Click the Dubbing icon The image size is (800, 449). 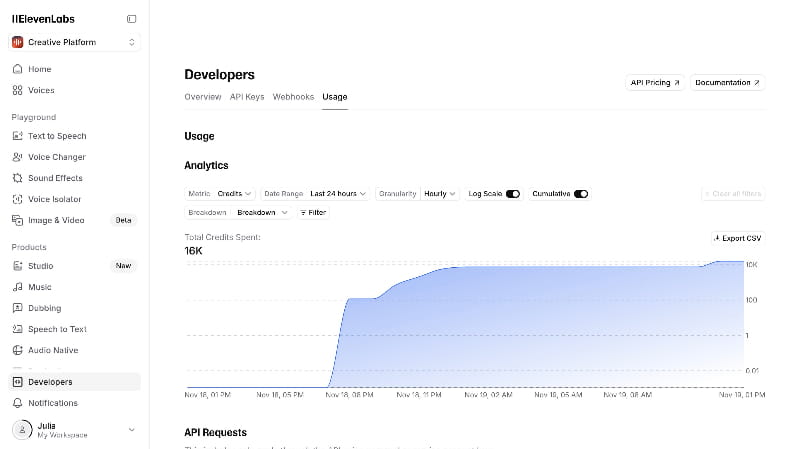click(17, 308)
